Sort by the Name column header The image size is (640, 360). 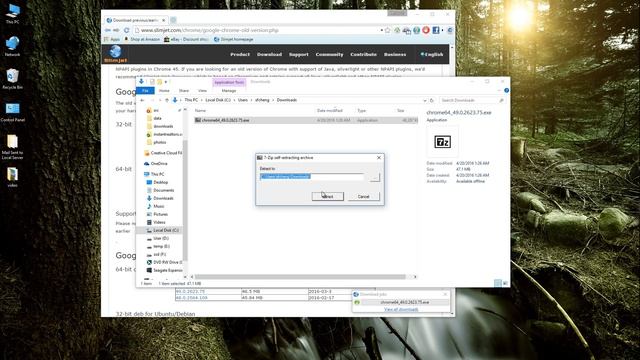click(200, 111)
